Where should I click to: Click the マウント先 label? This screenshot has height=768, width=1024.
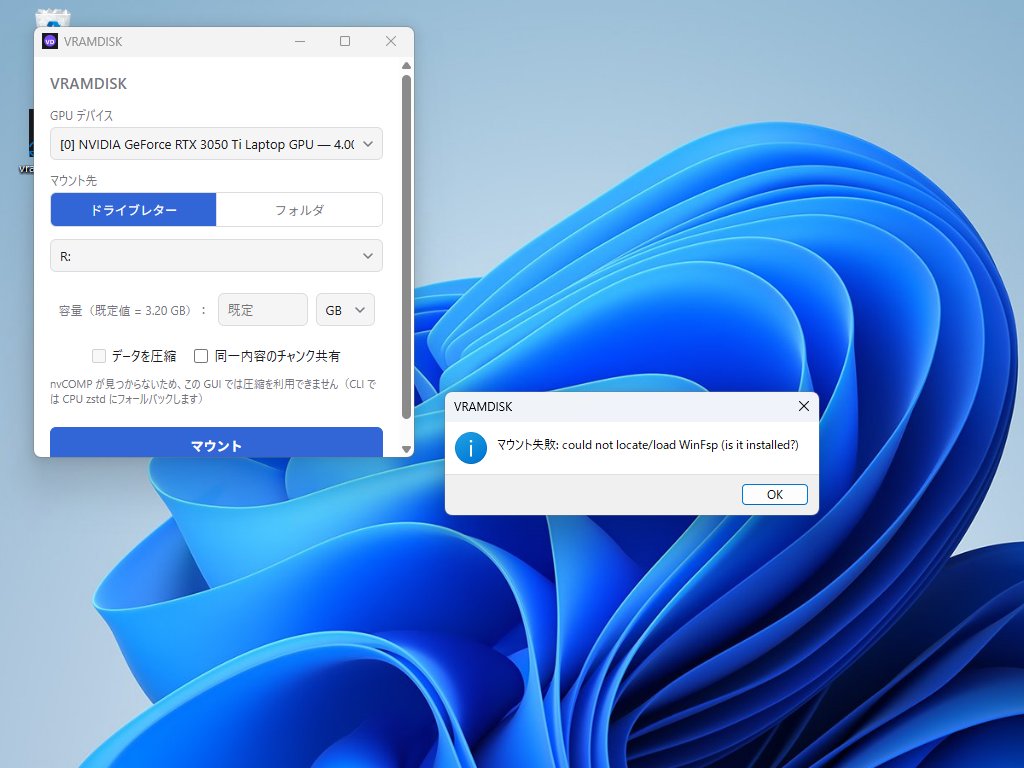(73, 180)
